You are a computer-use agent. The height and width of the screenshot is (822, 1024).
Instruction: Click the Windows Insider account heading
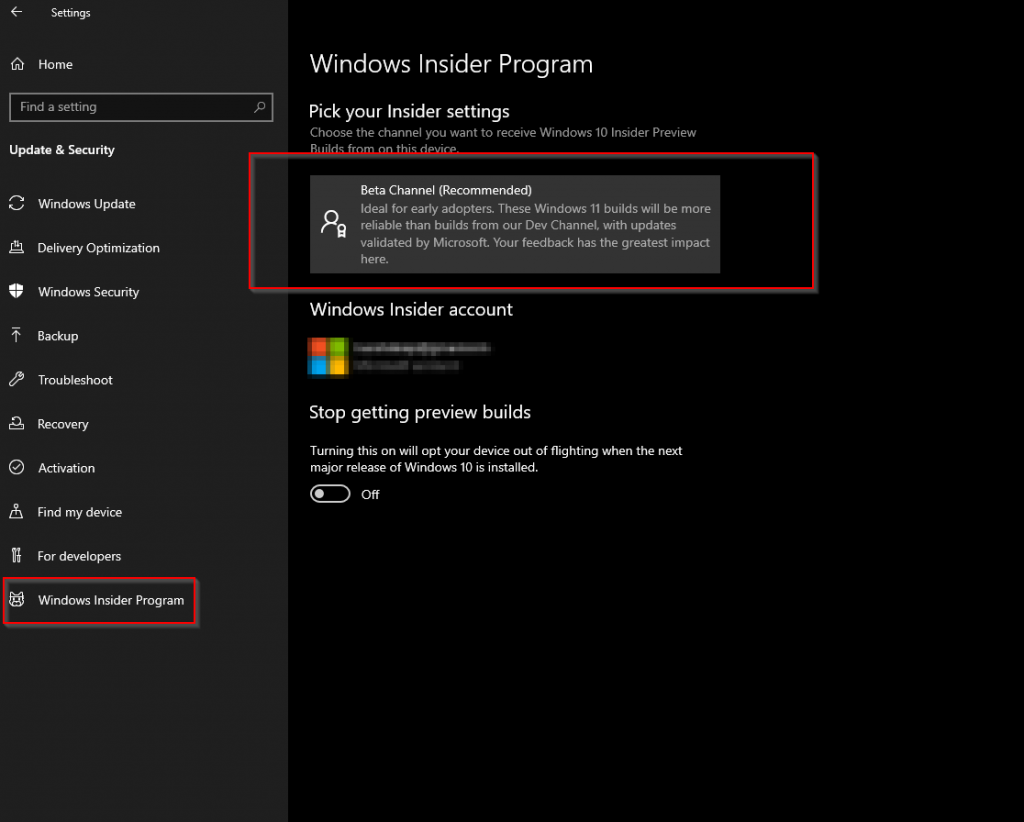(x=411, y=309)
